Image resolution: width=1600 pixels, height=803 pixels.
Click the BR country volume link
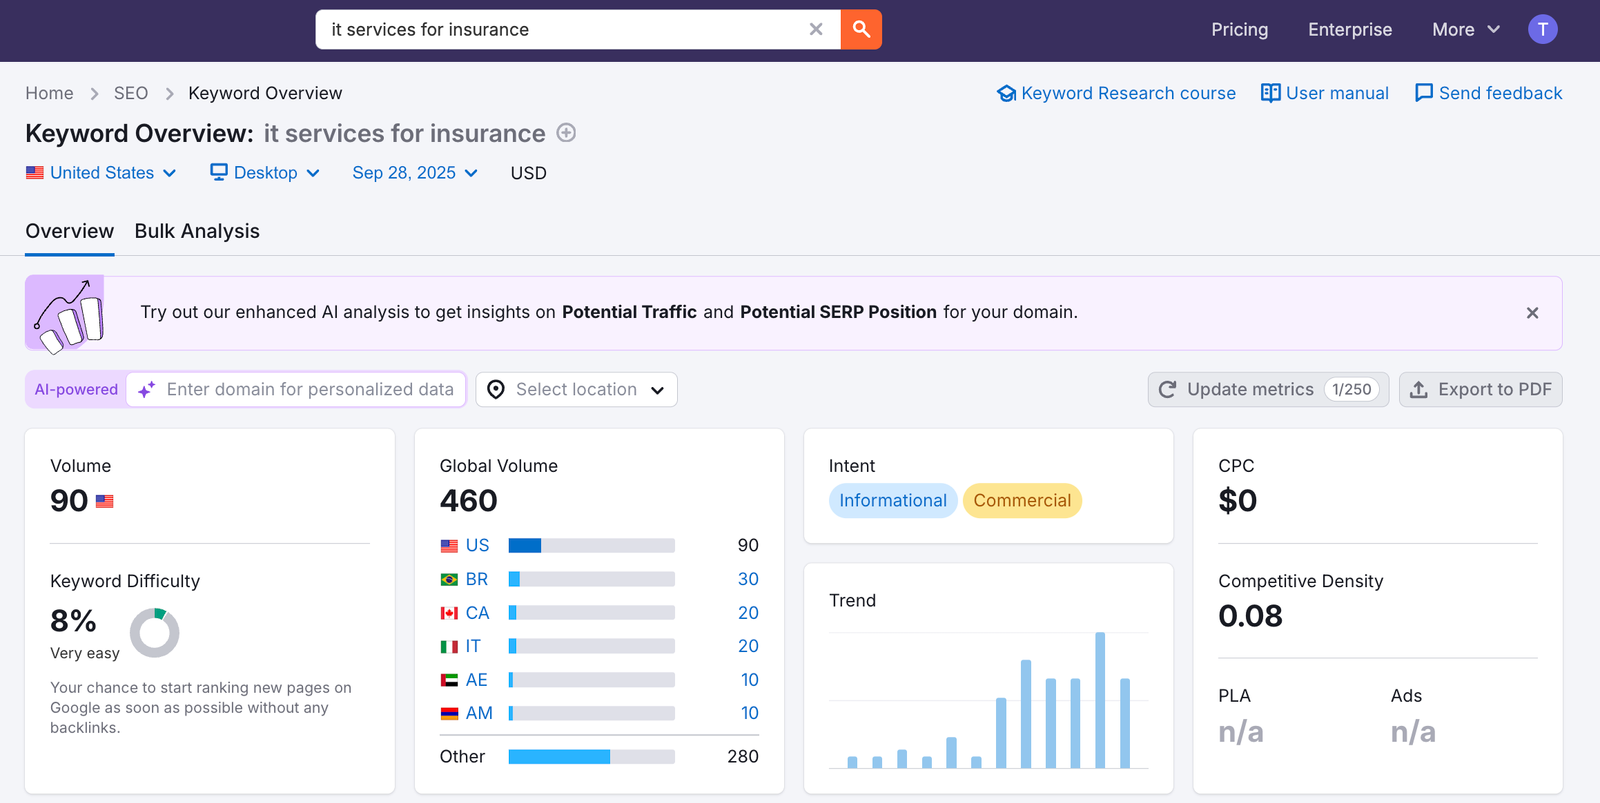tap(476, 579)
